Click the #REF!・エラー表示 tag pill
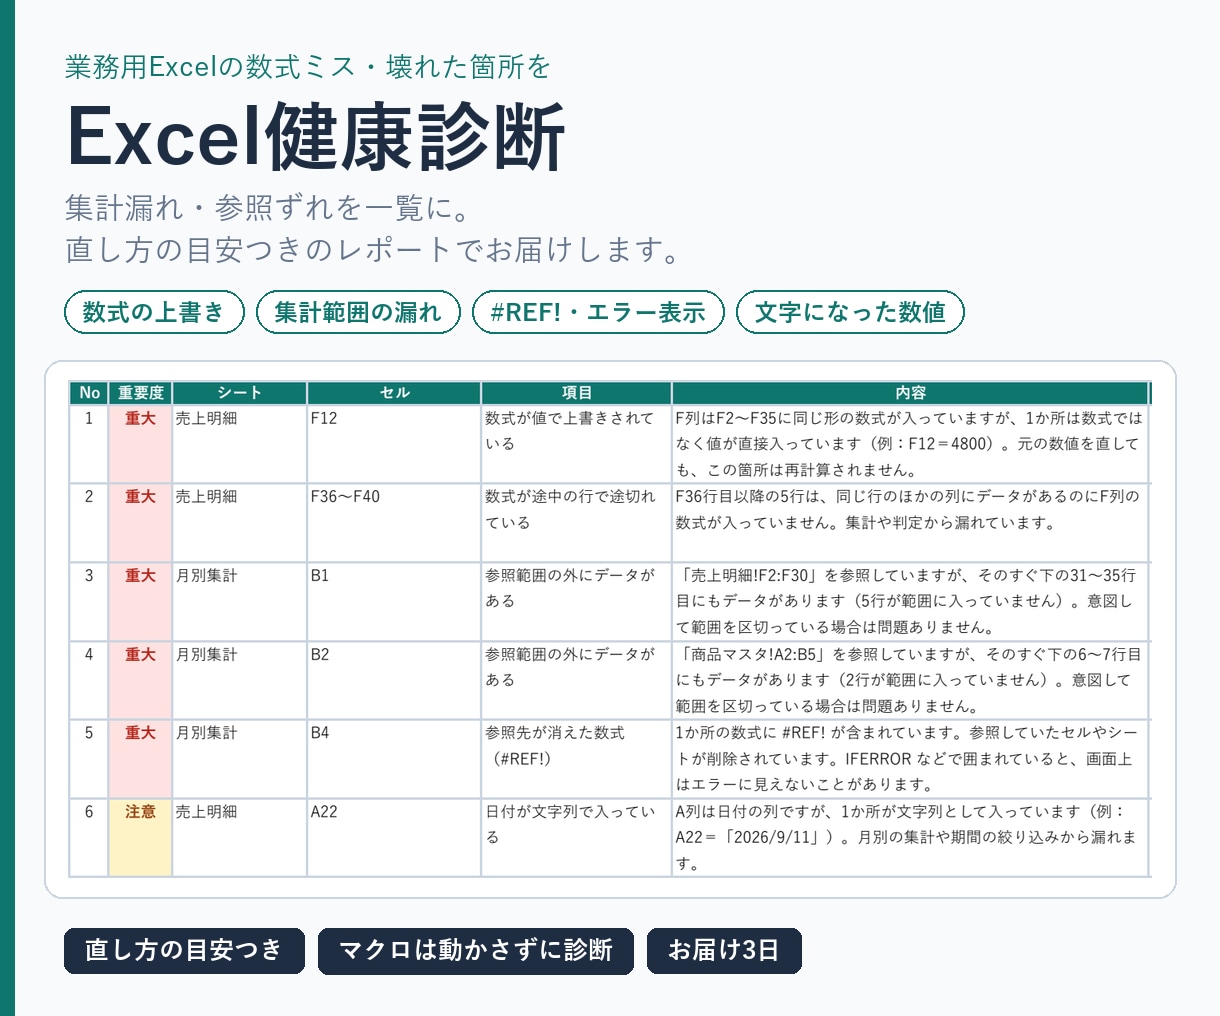 (598, 312)
